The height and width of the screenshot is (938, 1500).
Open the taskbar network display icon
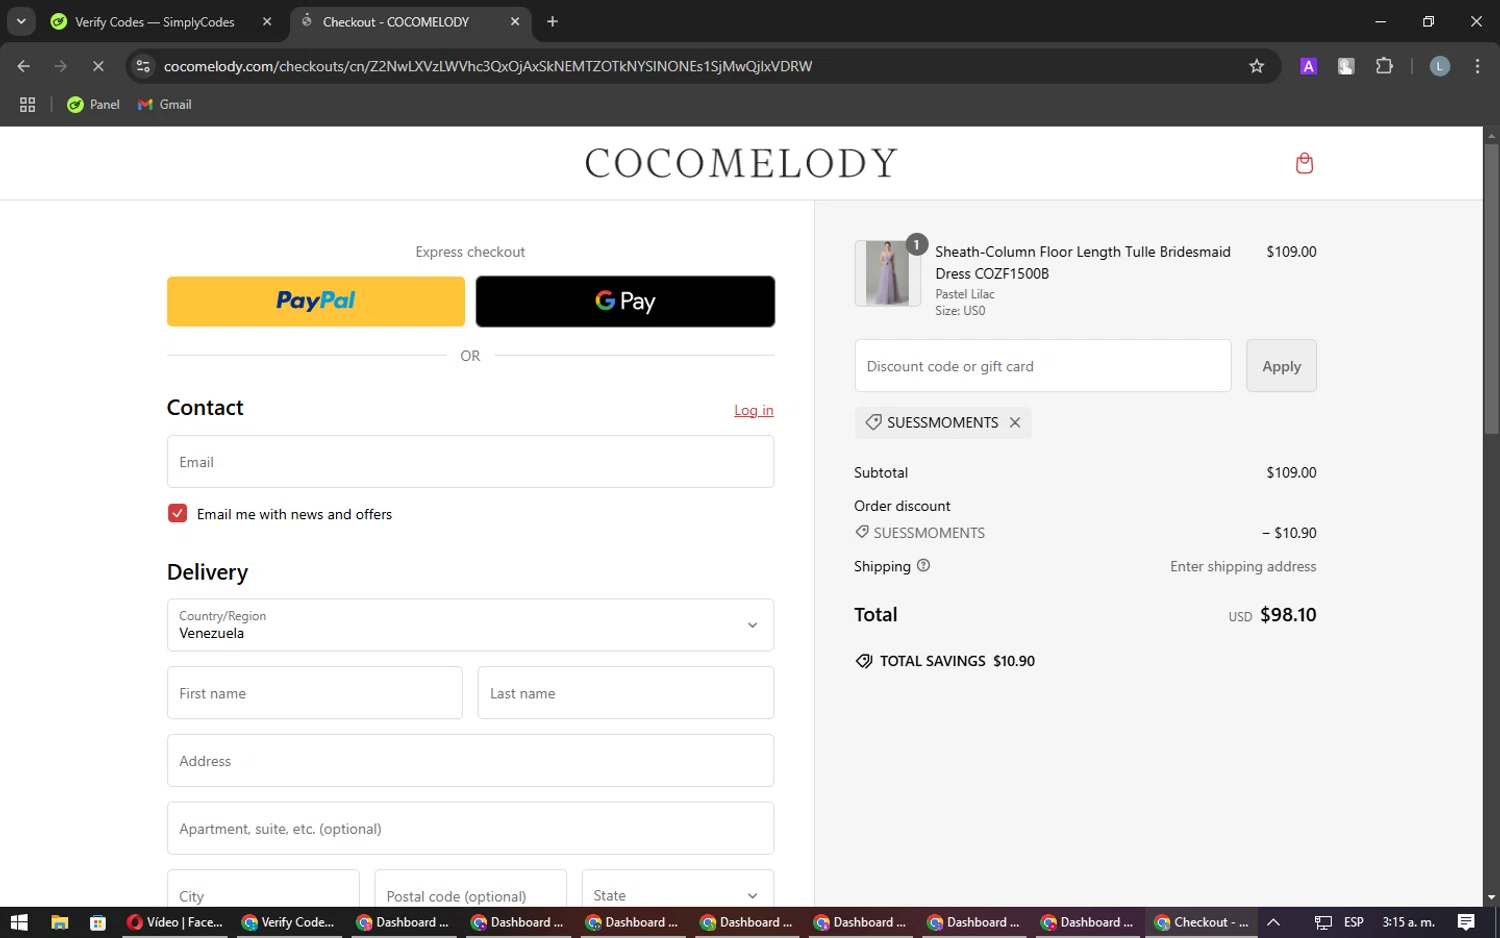[x=1323, y=922]
